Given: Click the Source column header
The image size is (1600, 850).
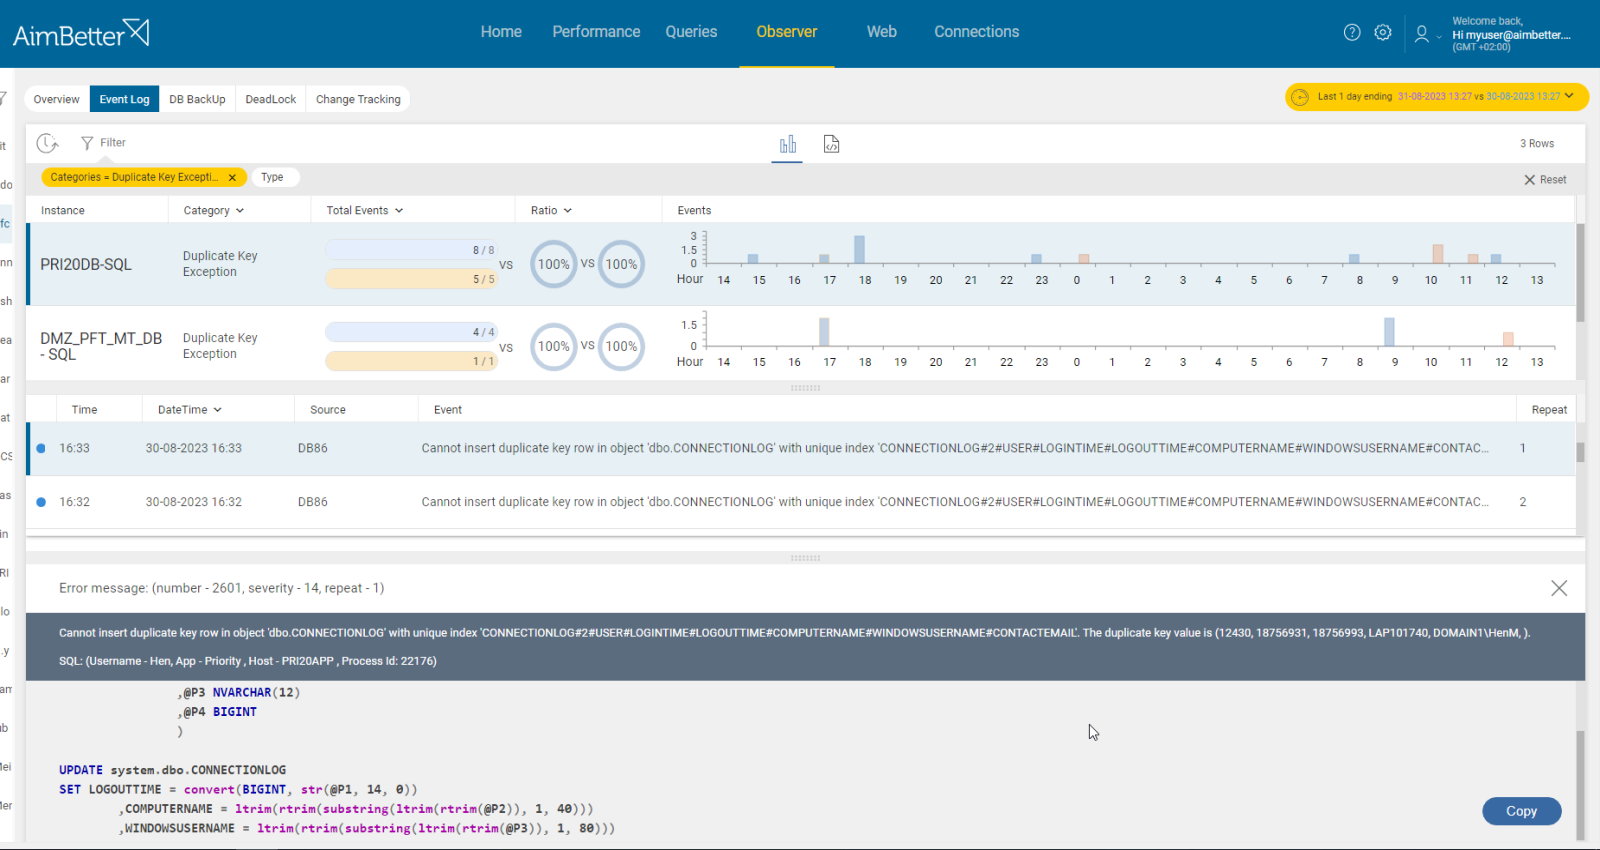Looking at the screenshot, I should (328, 410).
